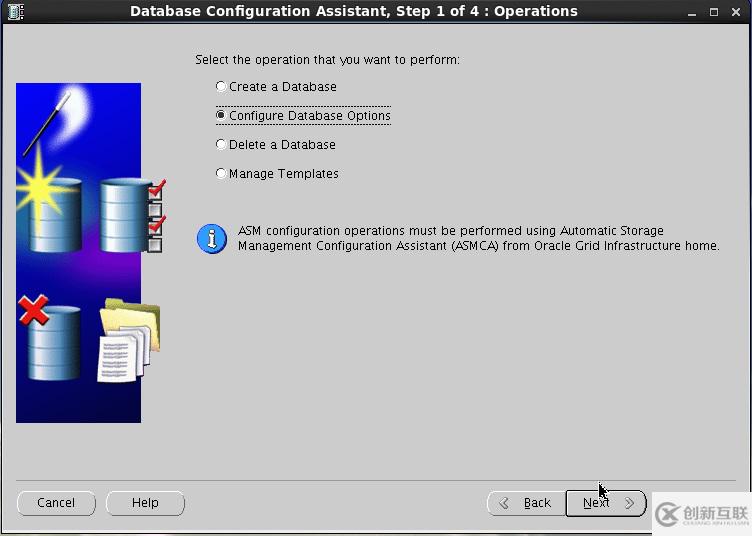Select the Manage Templates radio button

(x=221, y=174)
